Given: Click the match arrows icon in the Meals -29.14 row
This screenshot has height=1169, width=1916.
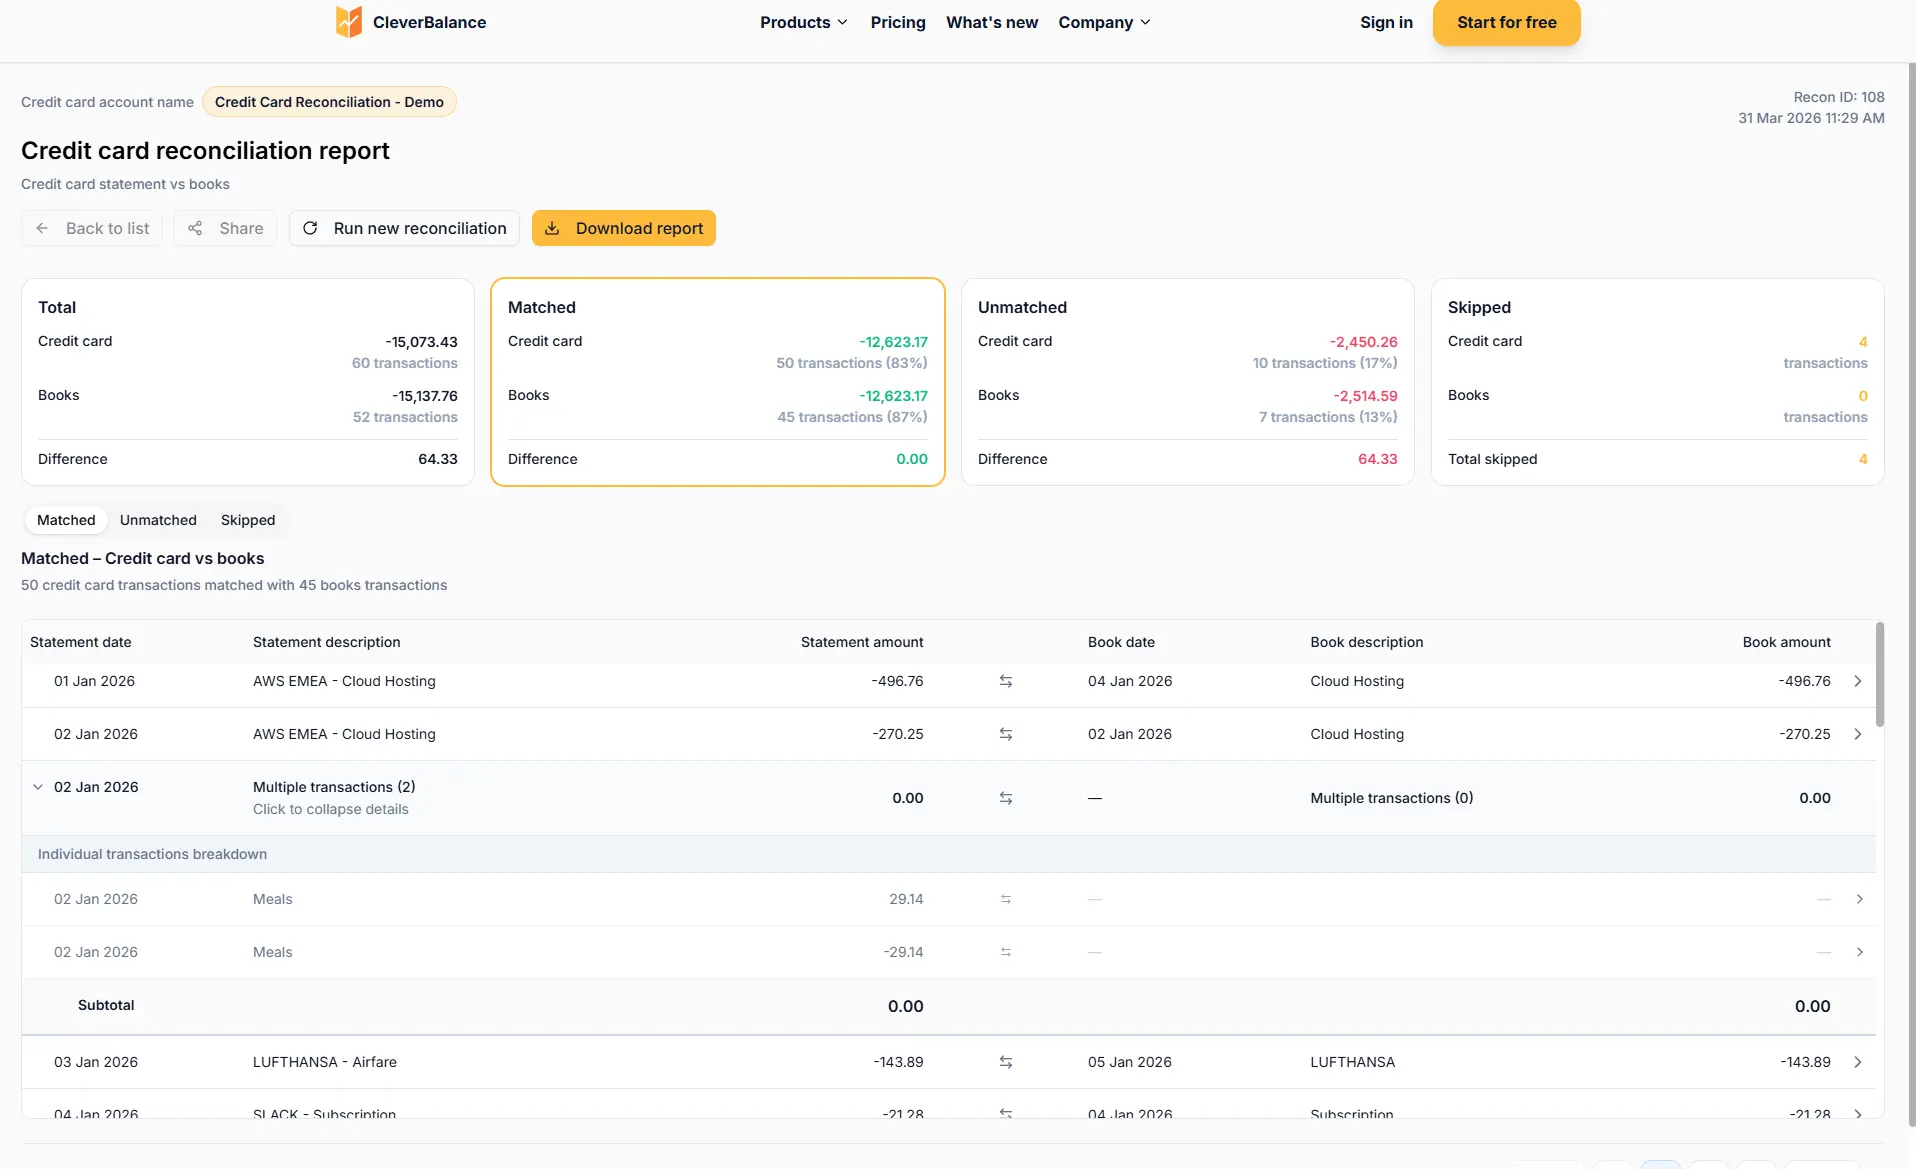Looking at the screenshot, I should pyautogui.click(x=1006, y=952).
